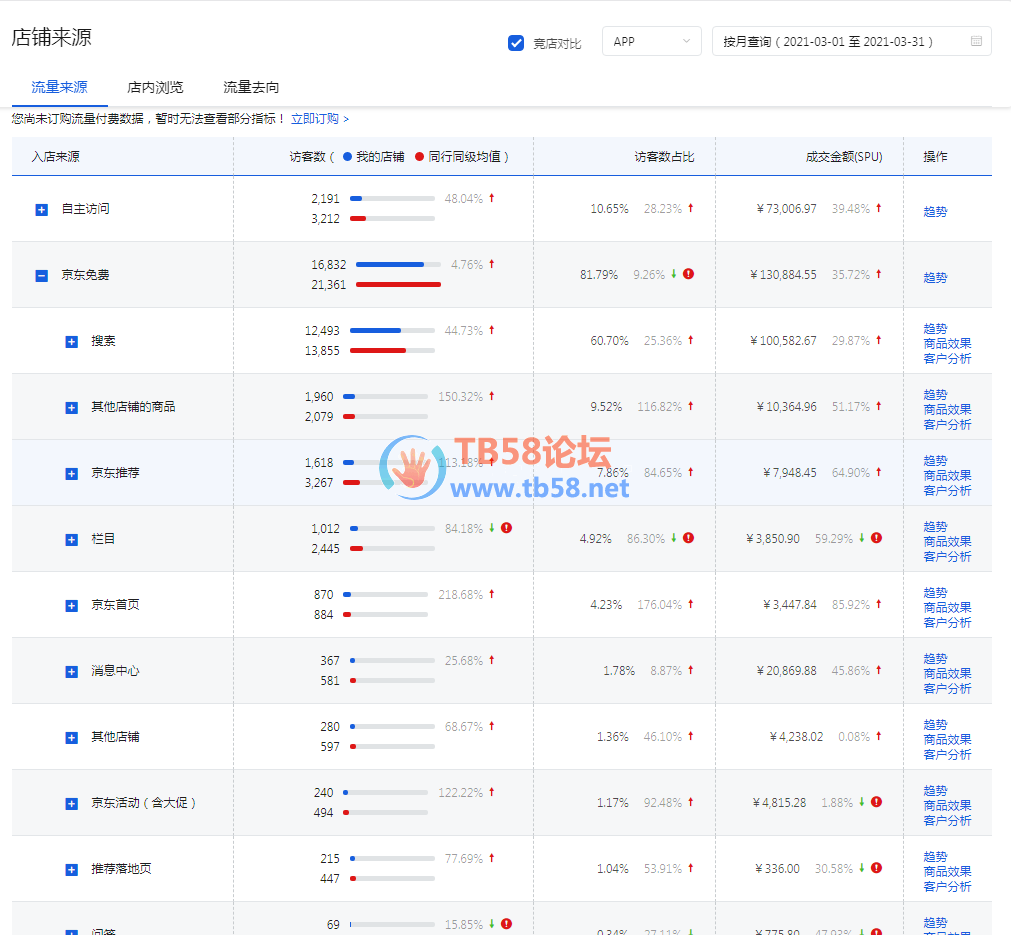Viewport: 1011px width, 935px height.
Task: Click the 访客数占比 column header
Action: [664, 157]
